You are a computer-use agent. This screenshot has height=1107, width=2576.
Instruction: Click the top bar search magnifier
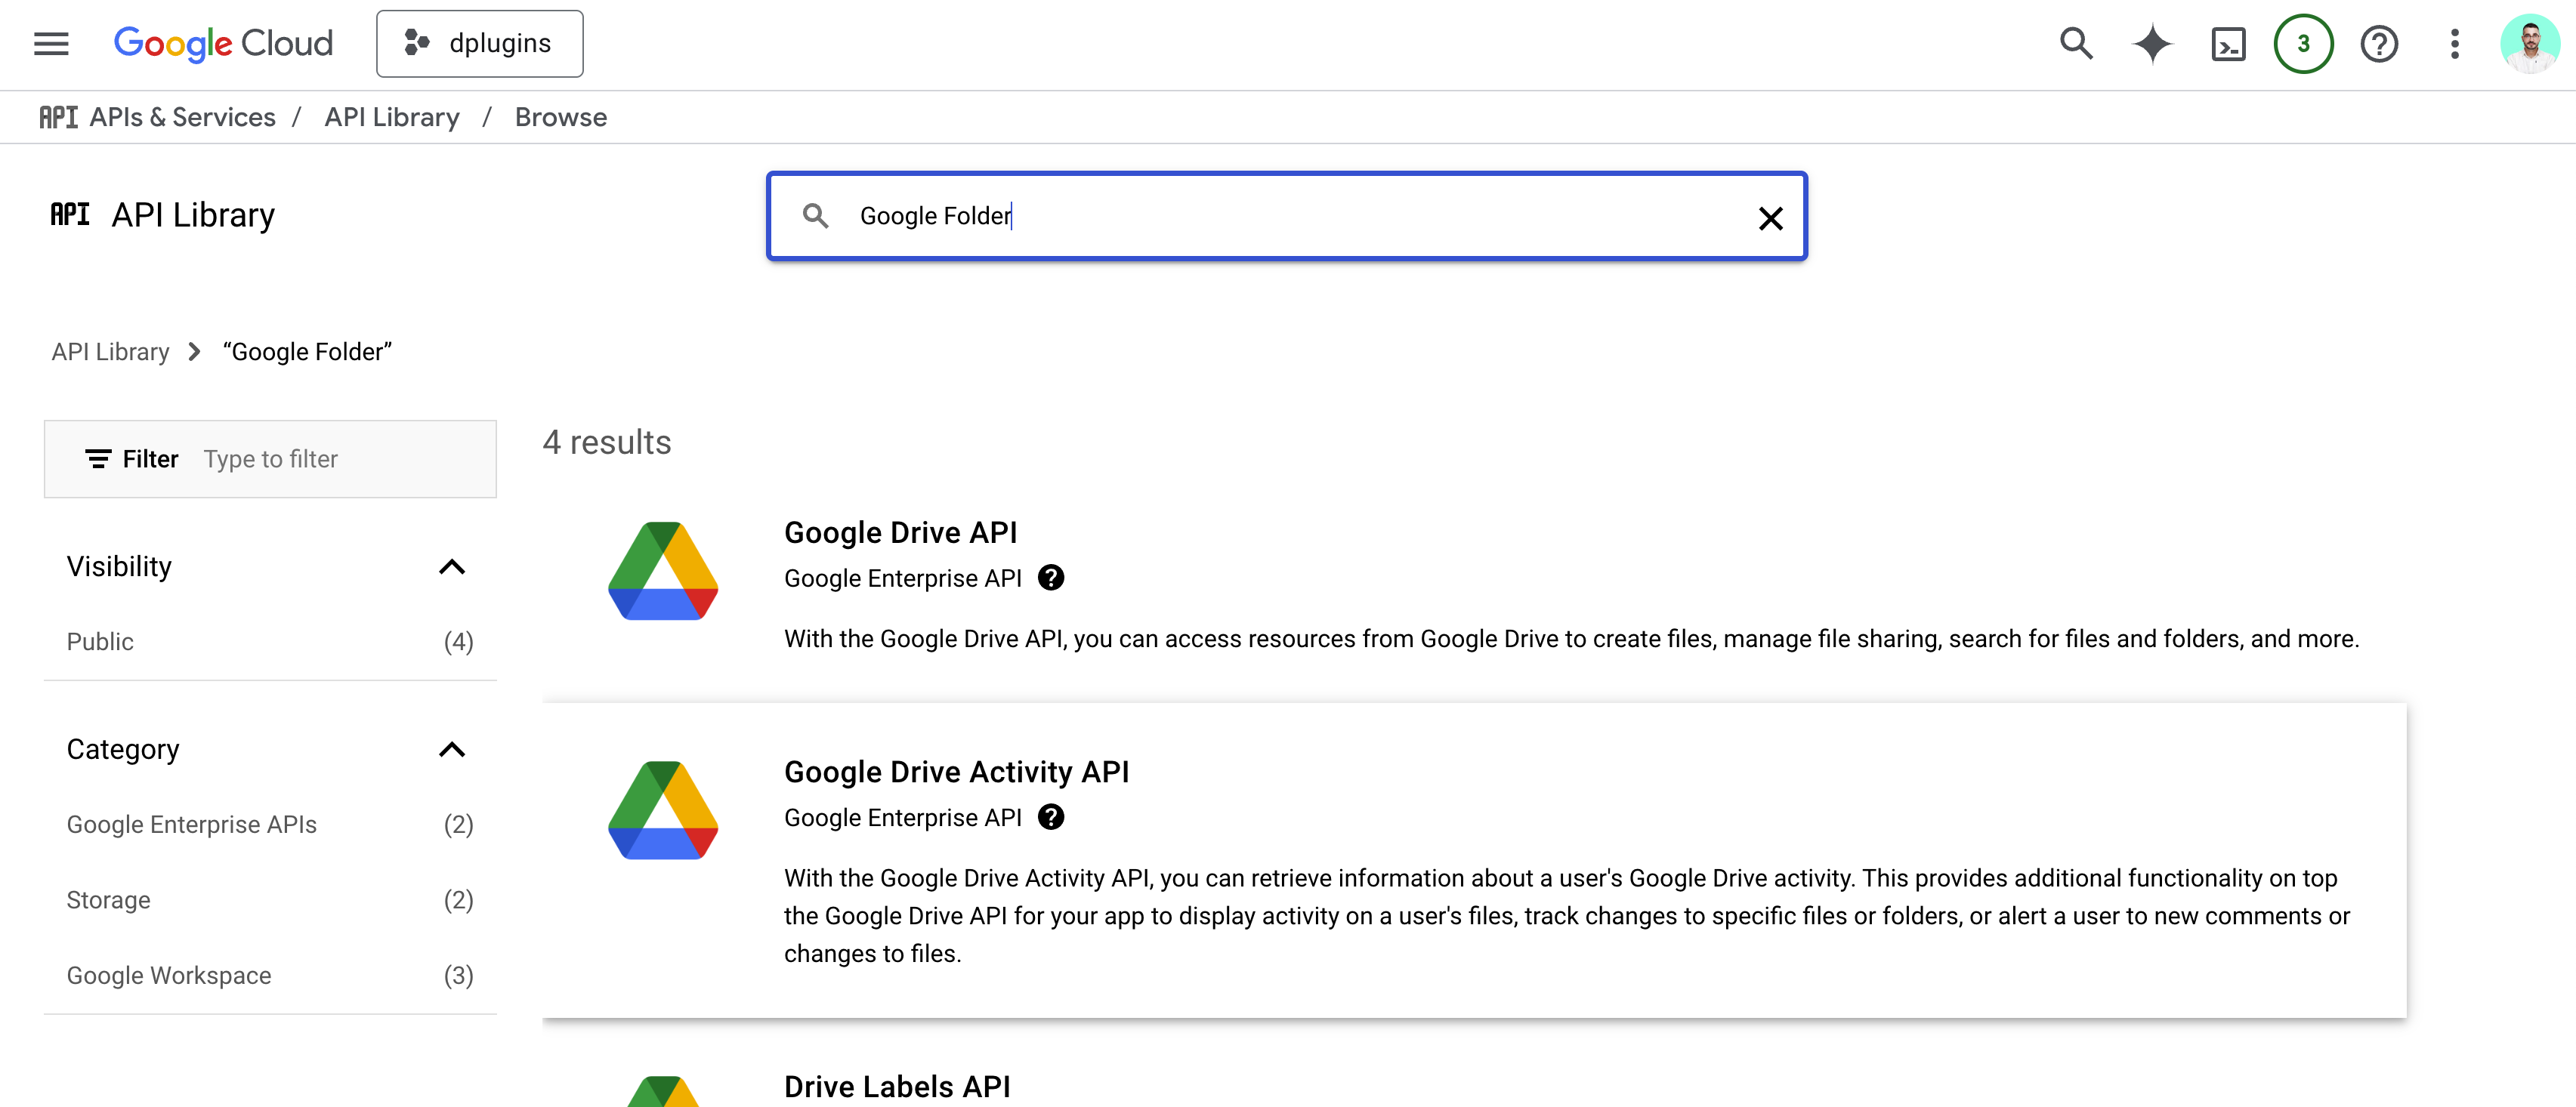click(2076, 44)
